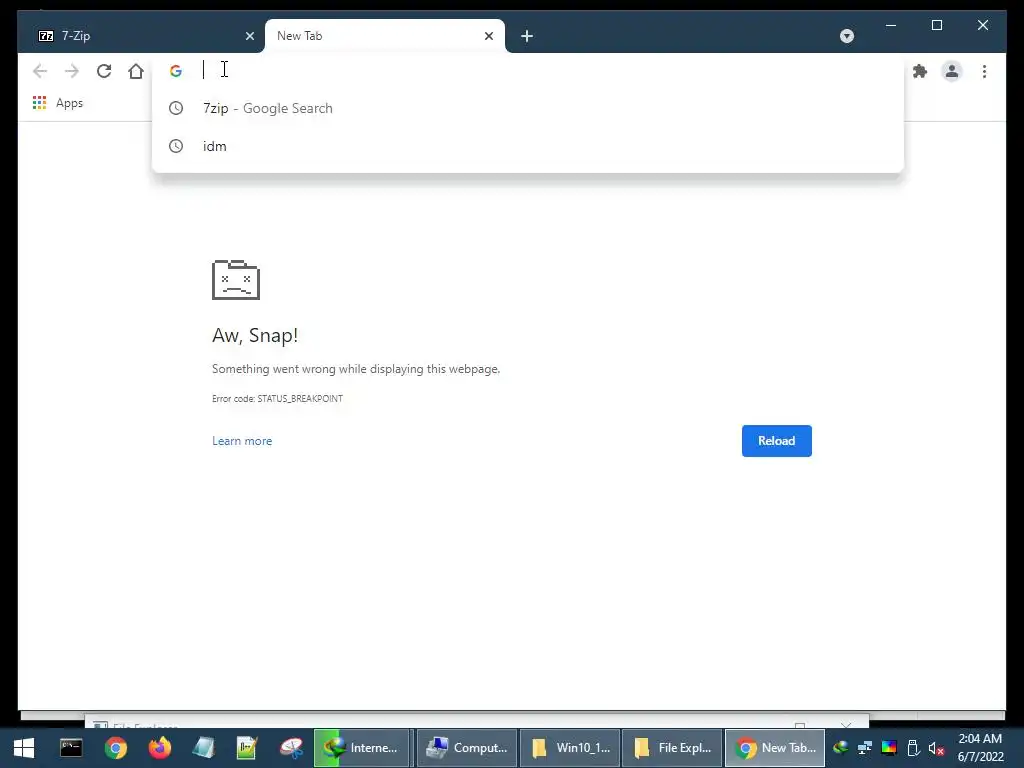Open the blue notebook taskbar app
Screen dimensions: 1024x768
coord(203,748)
